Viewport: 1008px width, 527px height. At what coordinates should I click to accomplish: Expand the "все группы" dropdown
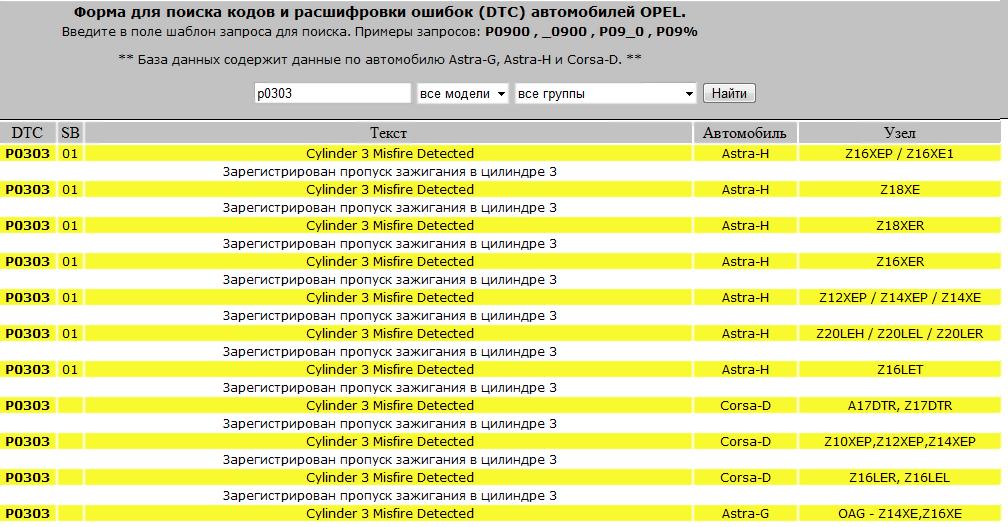click(x=604, y=93)
